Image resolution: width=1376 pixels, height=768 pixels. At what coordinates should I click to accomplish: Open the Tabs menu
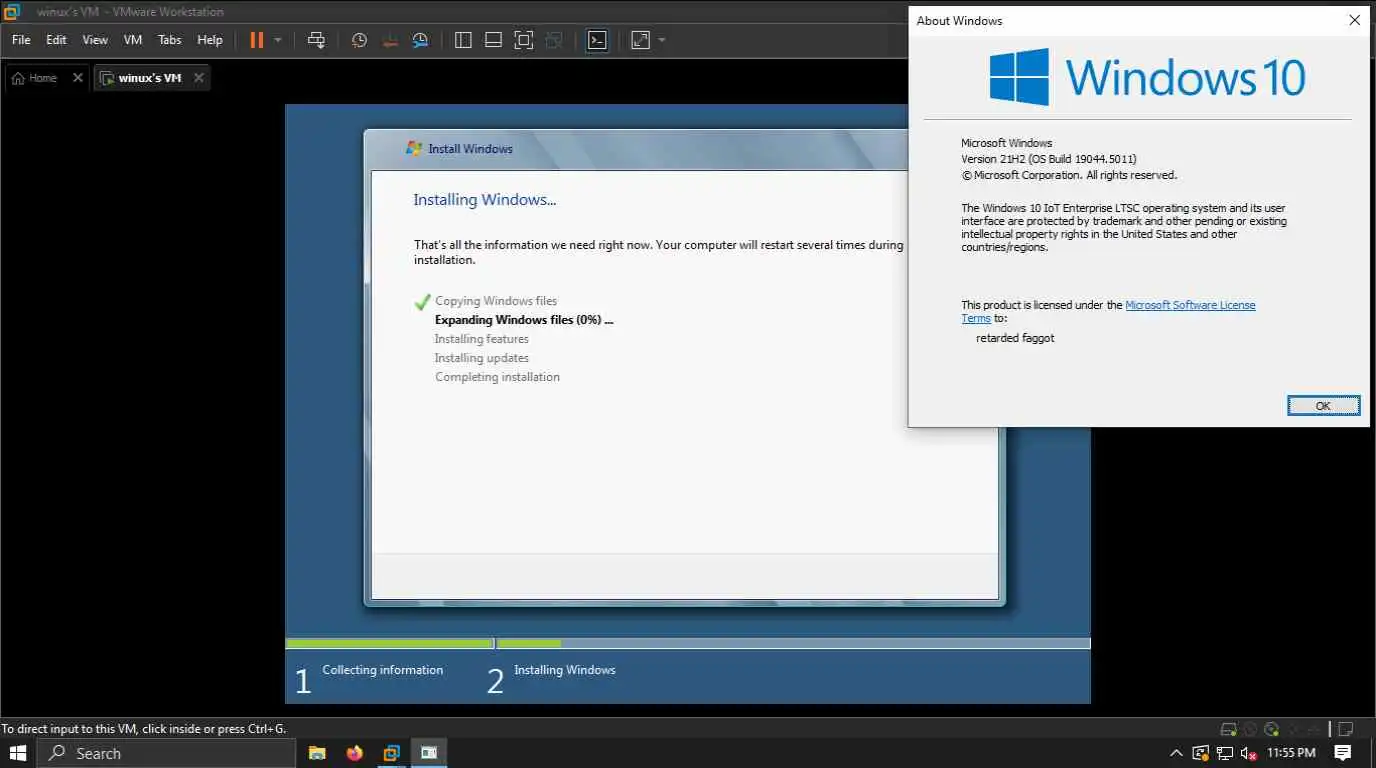click(170, 40)
